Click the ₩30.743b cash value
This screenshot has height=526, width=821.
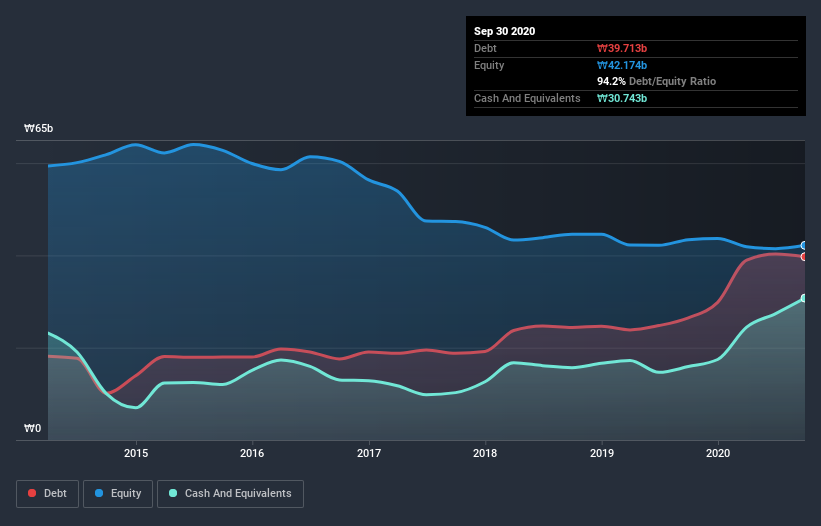pos(622,98)
